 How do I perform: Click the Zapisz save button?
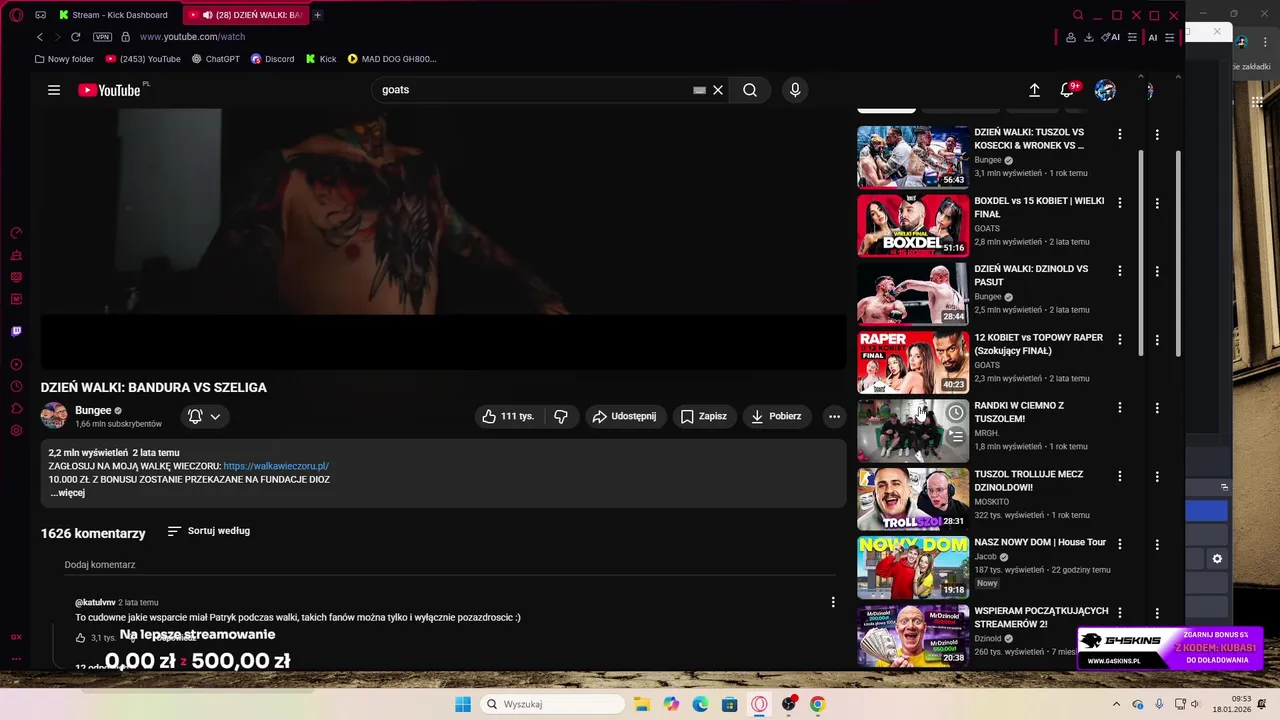click(704, 416)
